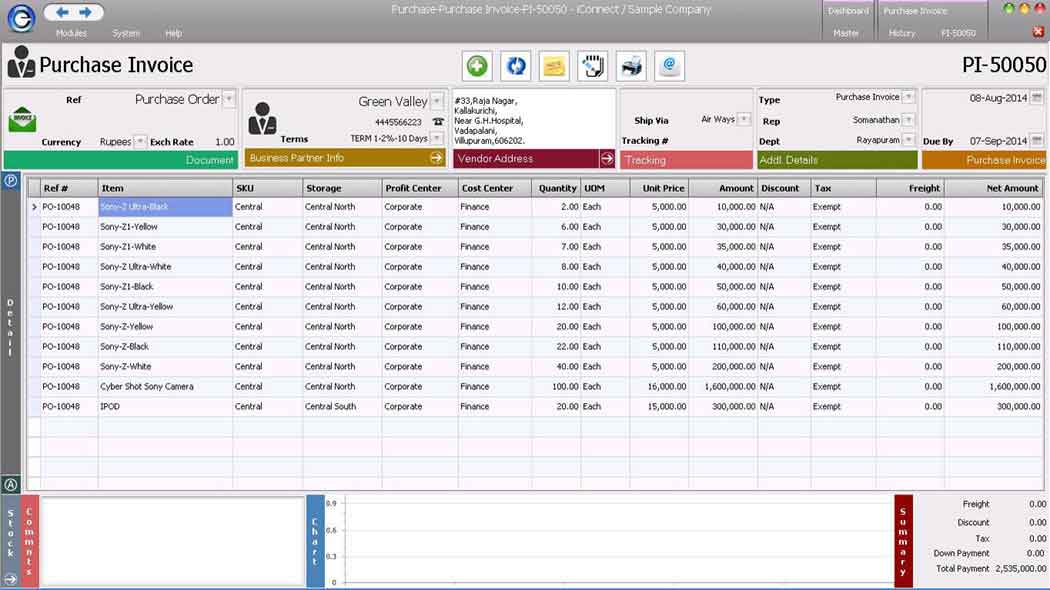The width and height of the screenshot is (1050, 590).
Task: Click the blue refresh icon in toolbar
Action: 515,66
